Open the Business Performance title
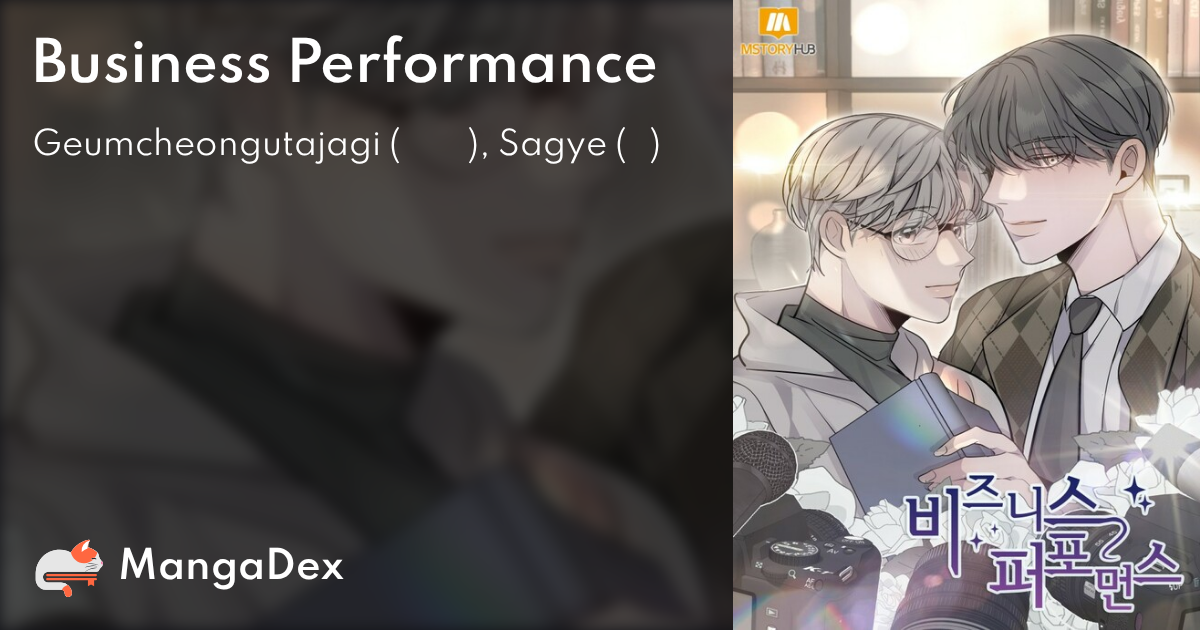Screen dimensions: 1200x630 click(x=345, y=64)
